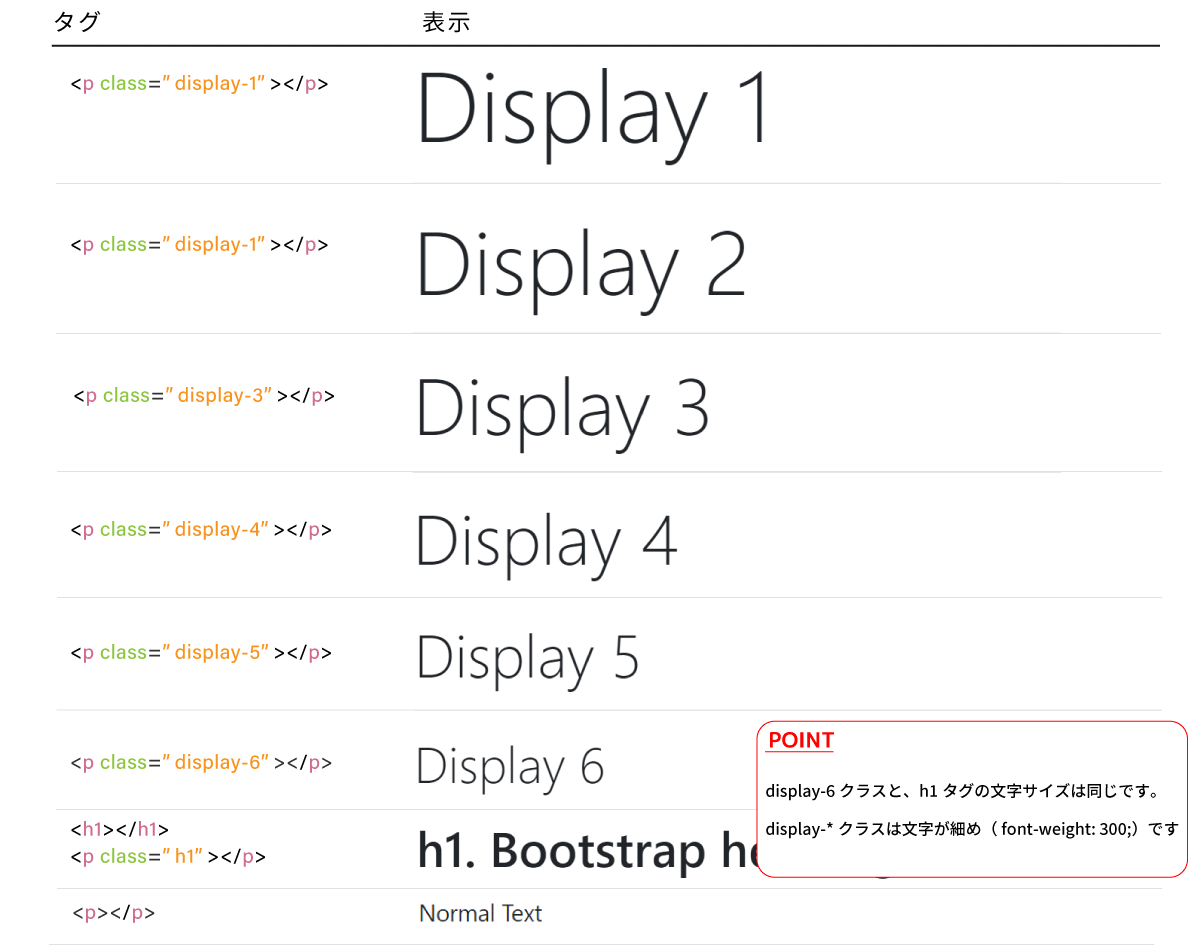Click the Normal Text sample
This screenshot has height=950, width=1200.
point(481,914)
